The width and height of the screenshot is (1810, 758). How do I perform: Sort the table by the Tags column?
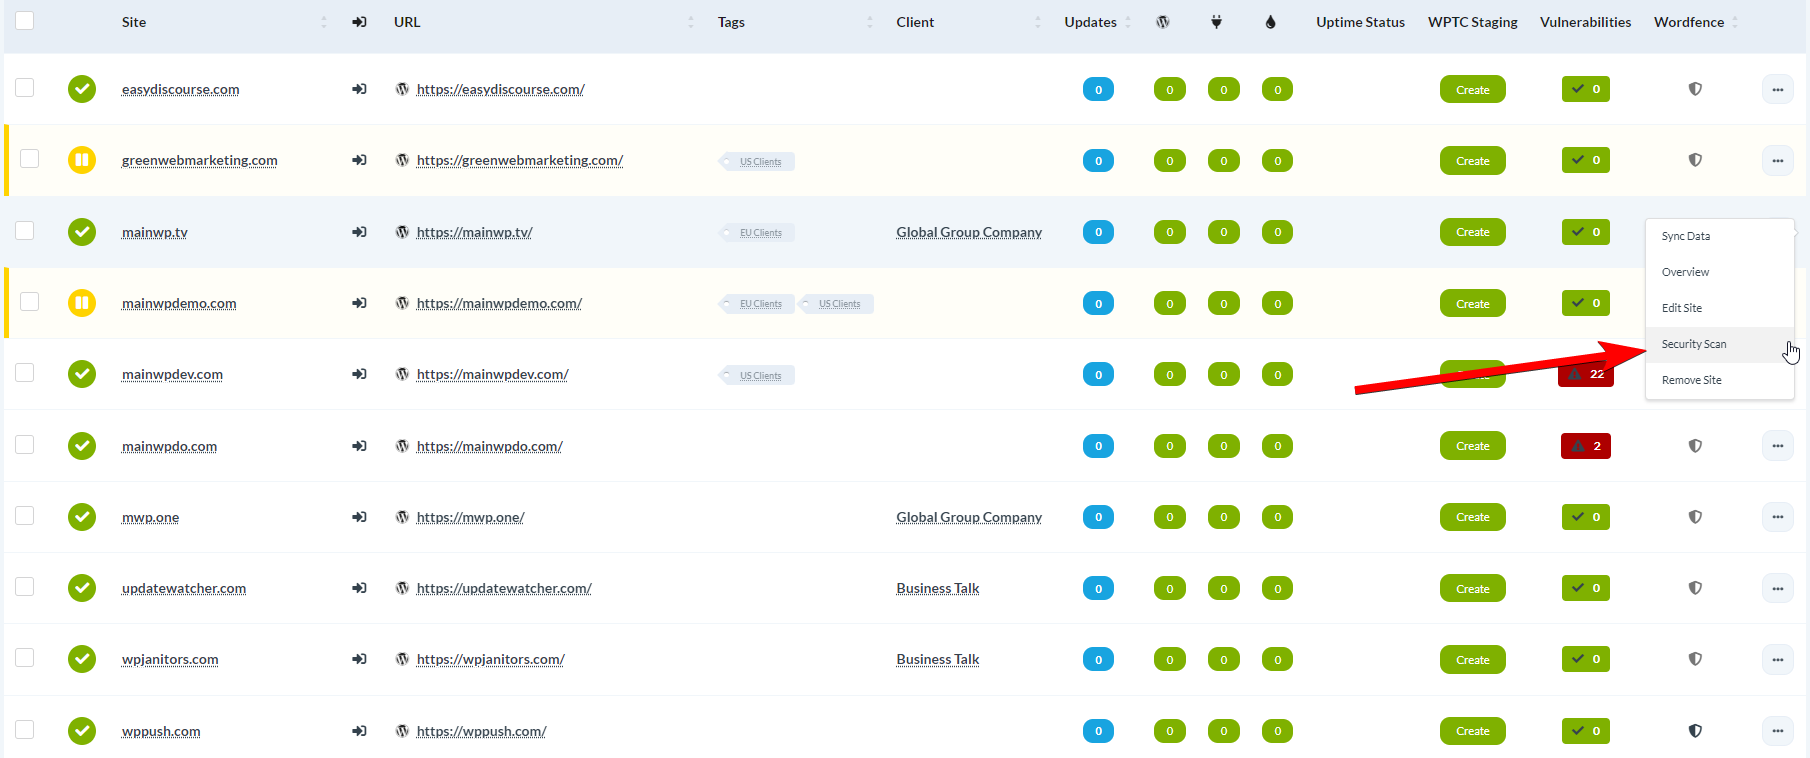coord(731,22)
